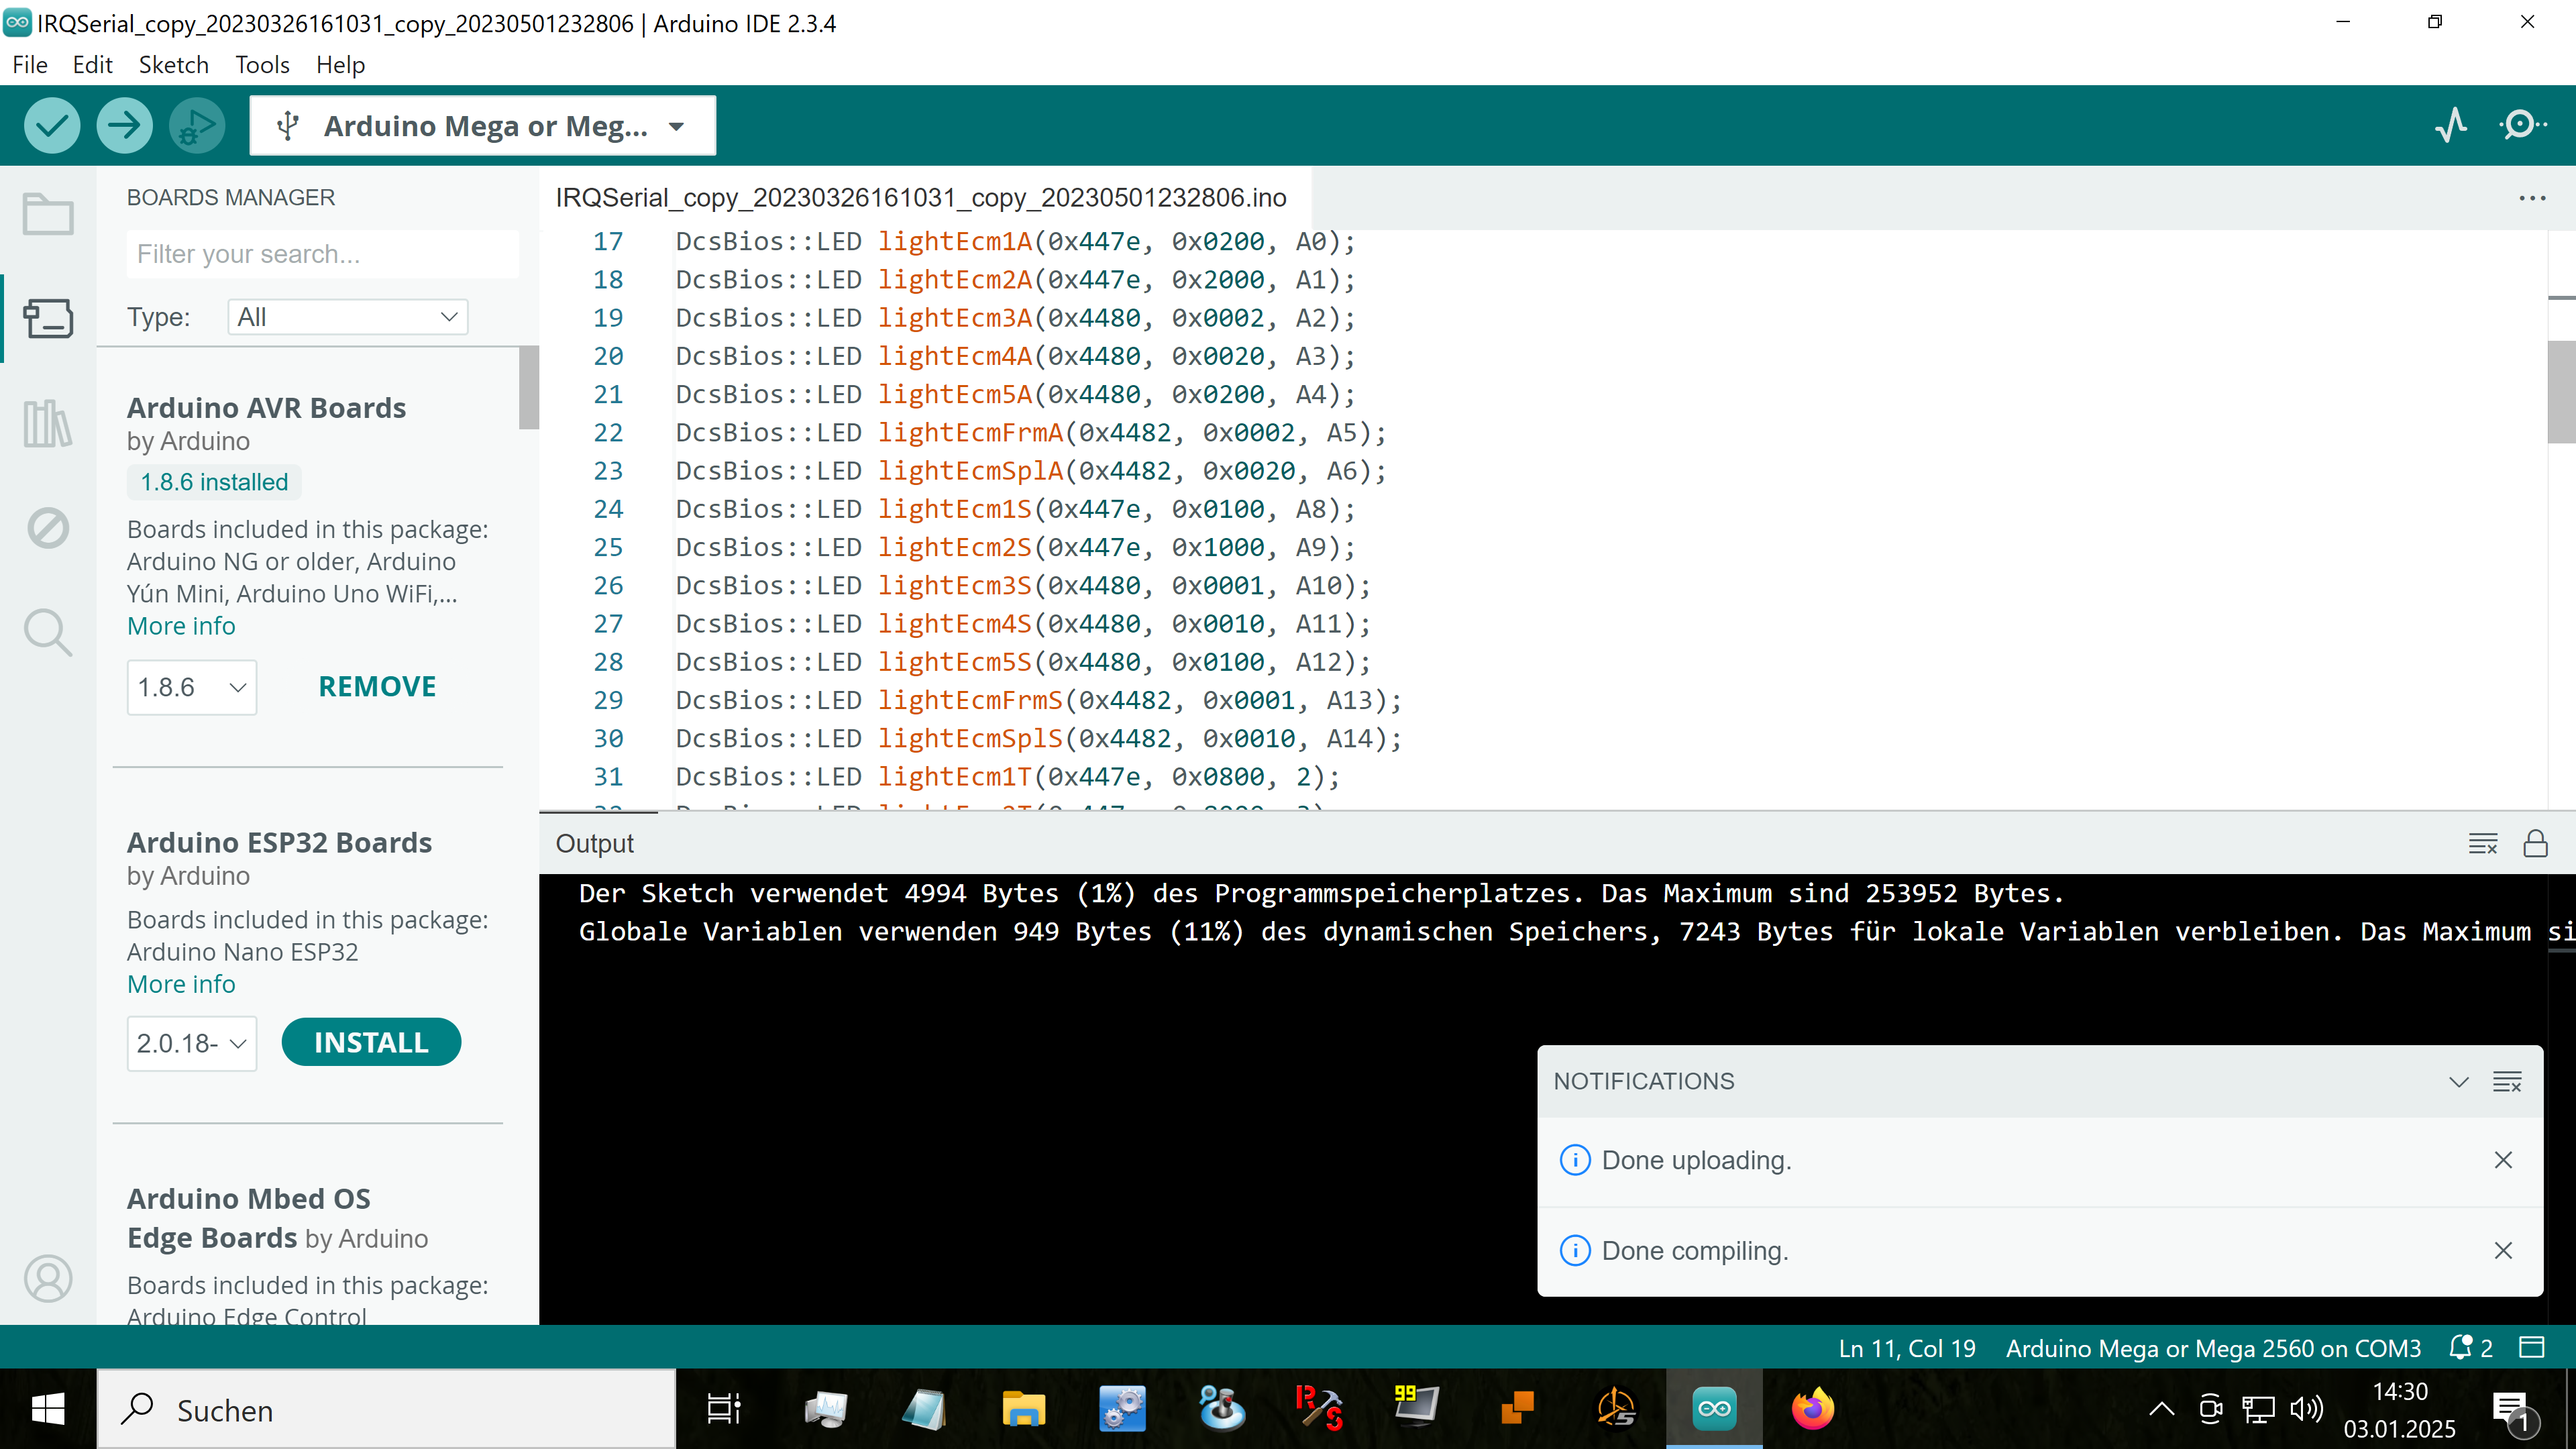Image resolution: width=2576 pixels, height=1449 pixels.
Task: Open the Sketchbook folder sidebar icon
Action: click(48, 214)
